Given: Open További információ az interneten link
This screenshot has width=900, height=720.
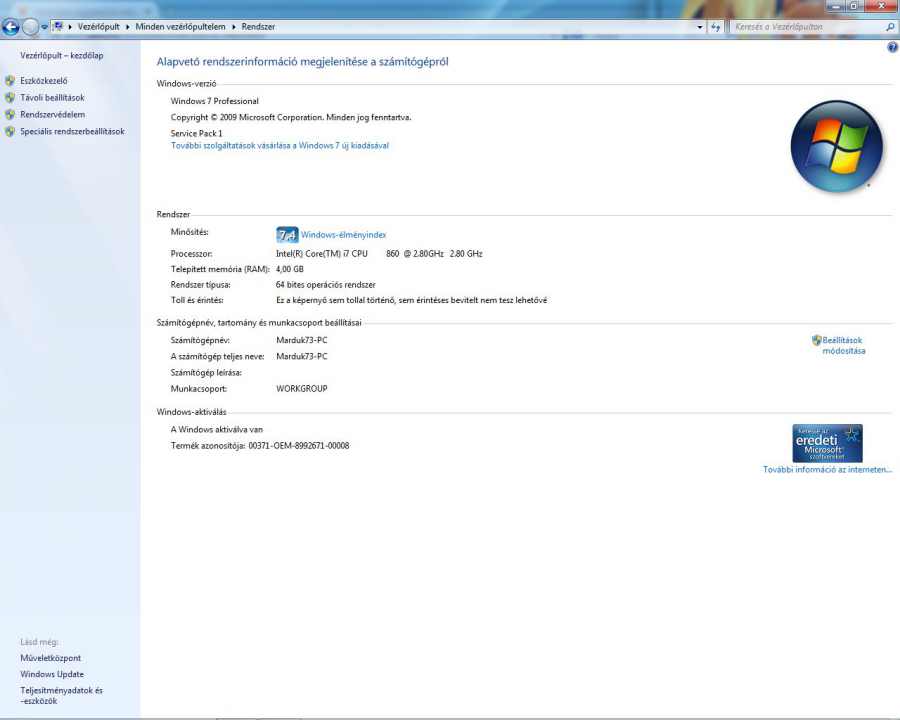Looking at the screenshot, I should point(827,470).
